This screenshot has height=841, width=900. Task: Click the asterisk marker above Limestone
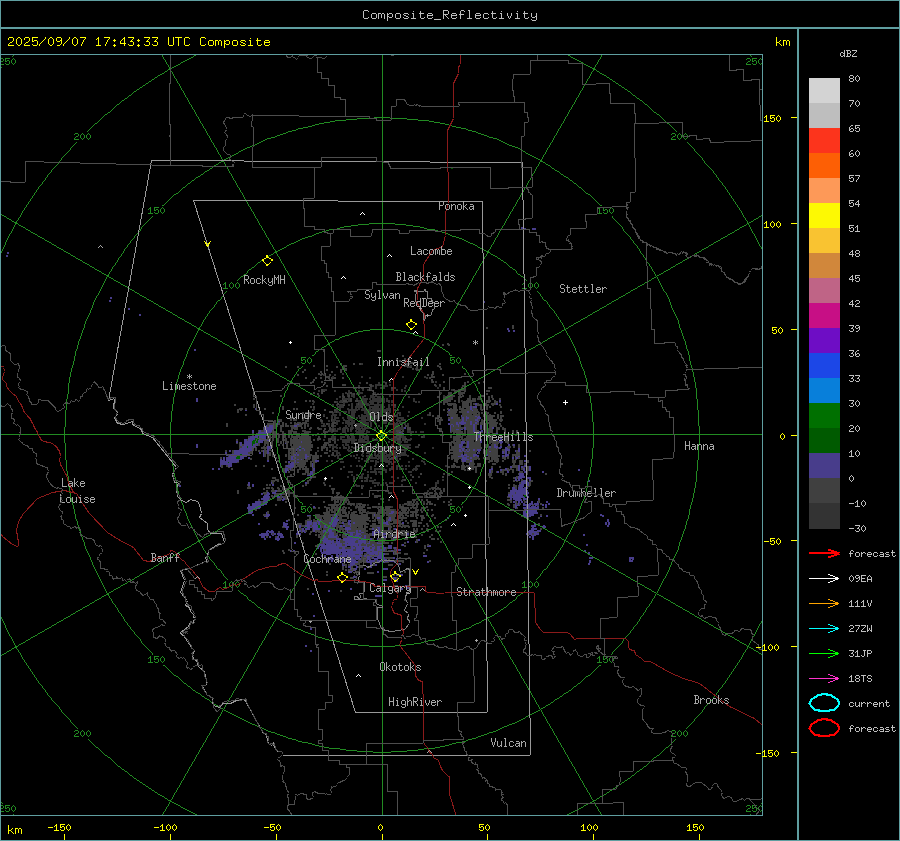[x=189, y=377]
